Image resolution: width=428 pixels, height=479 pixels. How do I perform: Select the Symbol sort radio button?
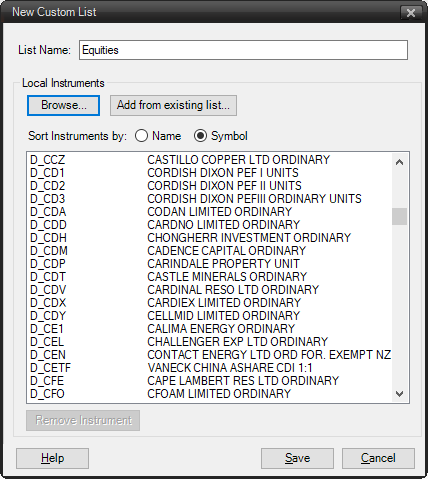(200, 136)
